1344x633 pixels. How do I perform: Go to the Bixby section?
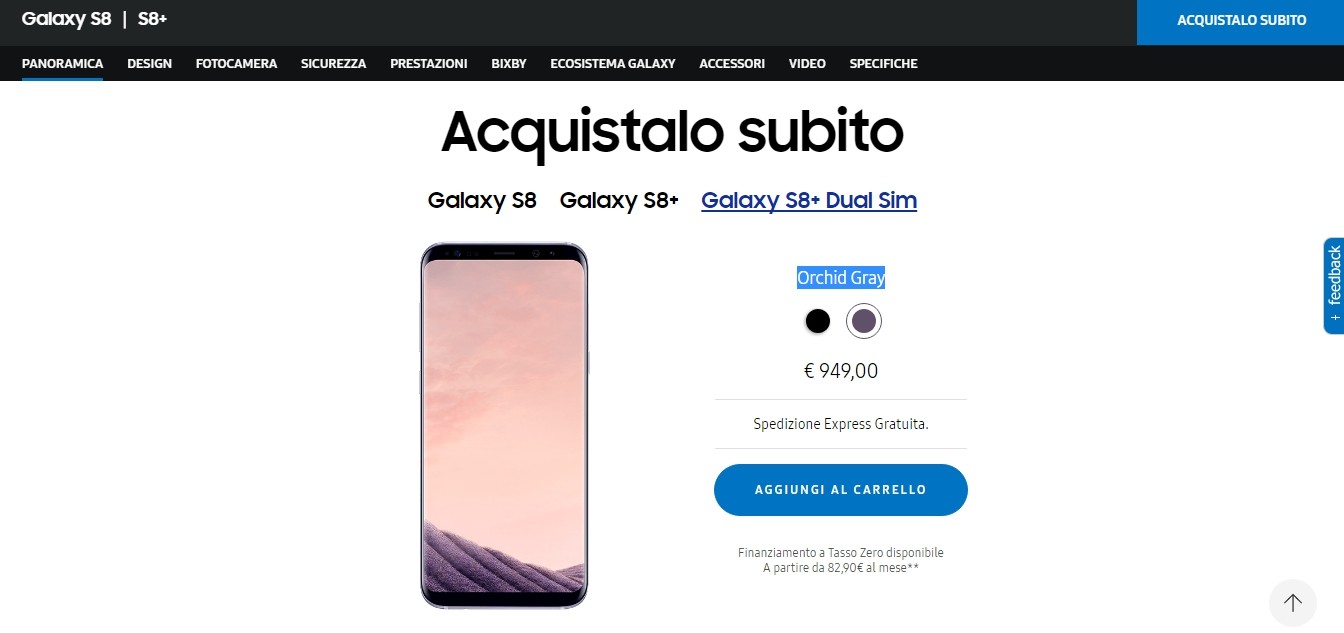click(508, 63)
